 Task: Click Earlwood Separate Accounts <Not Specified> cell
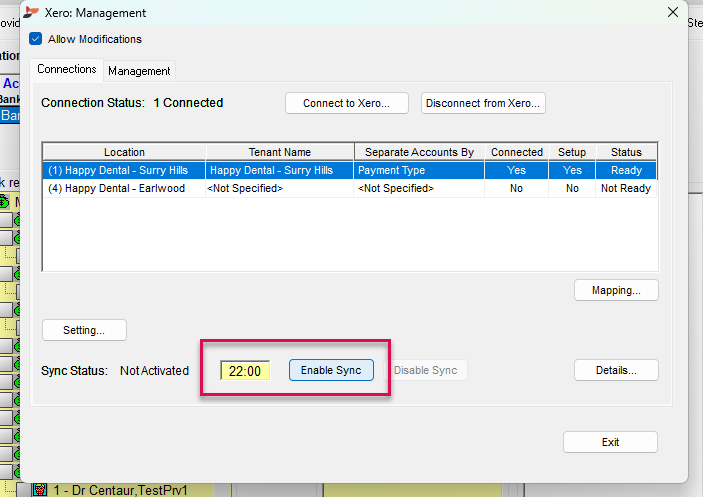pyautogui.click(x=419, y=188)
